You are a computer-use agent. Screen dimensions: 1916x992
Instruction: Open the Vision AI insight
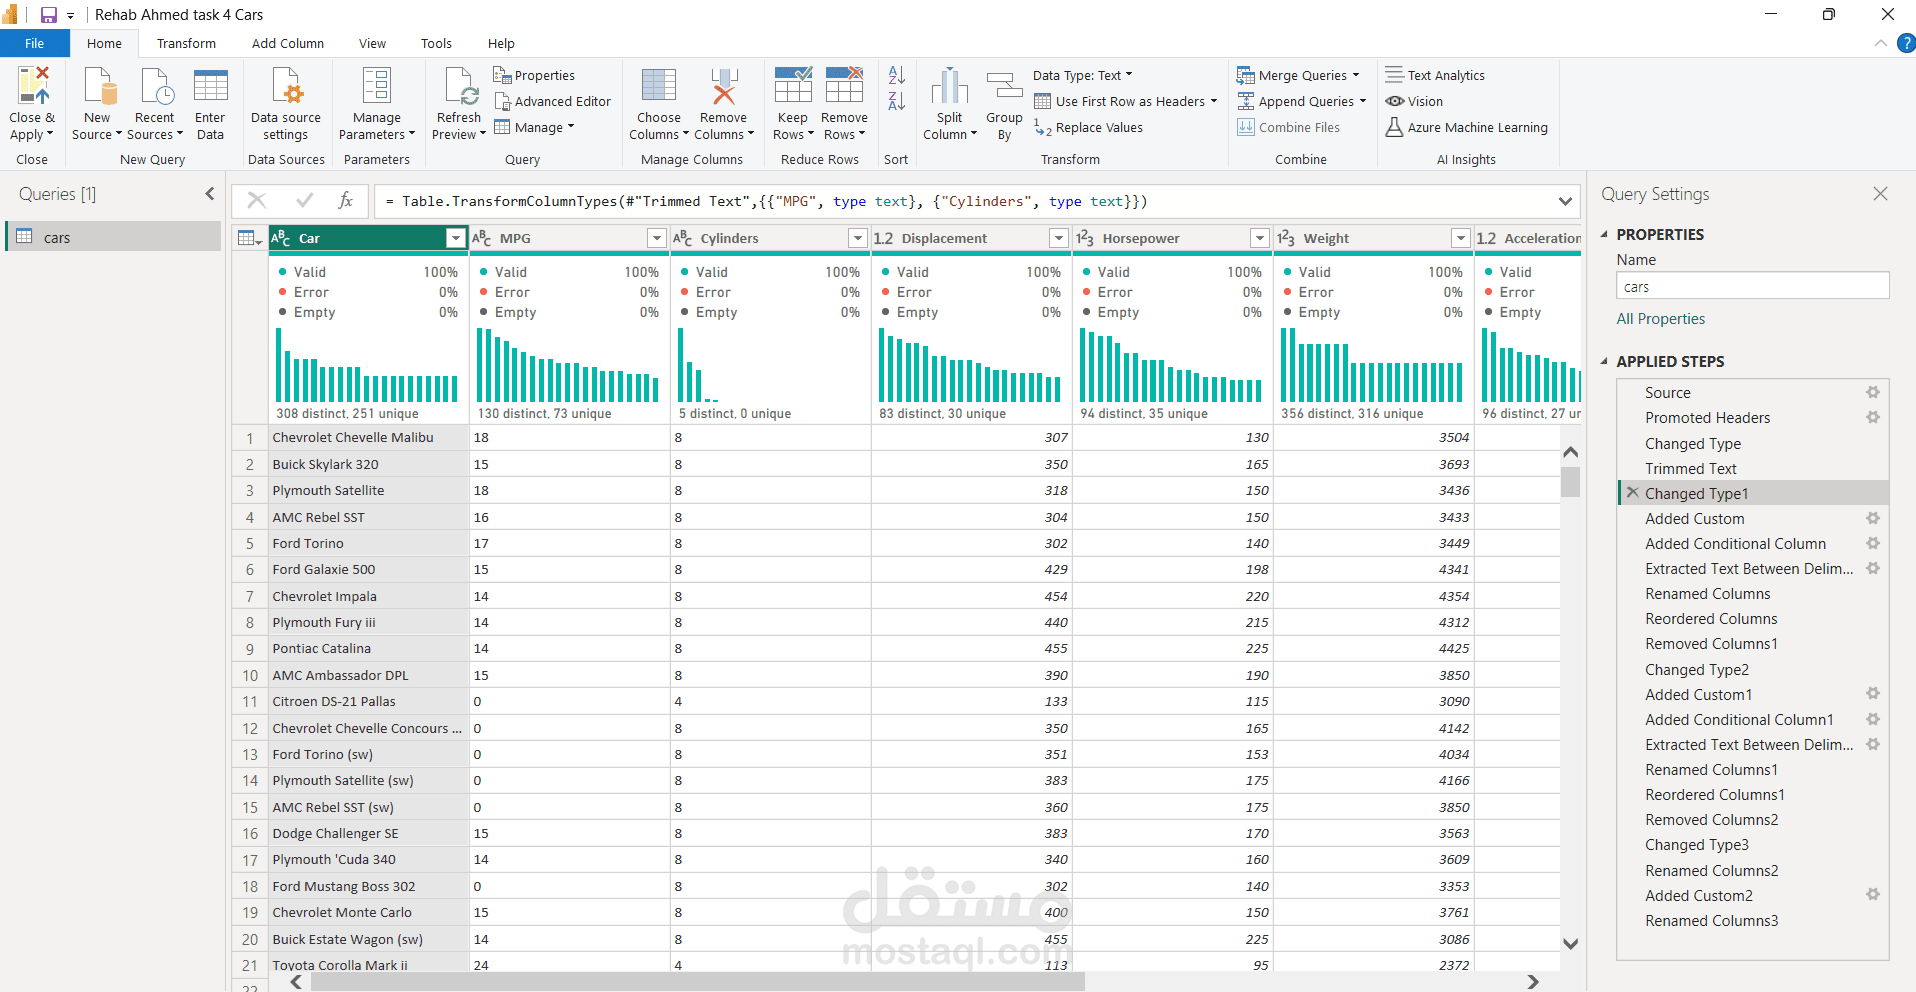[x=1414, y=101]
